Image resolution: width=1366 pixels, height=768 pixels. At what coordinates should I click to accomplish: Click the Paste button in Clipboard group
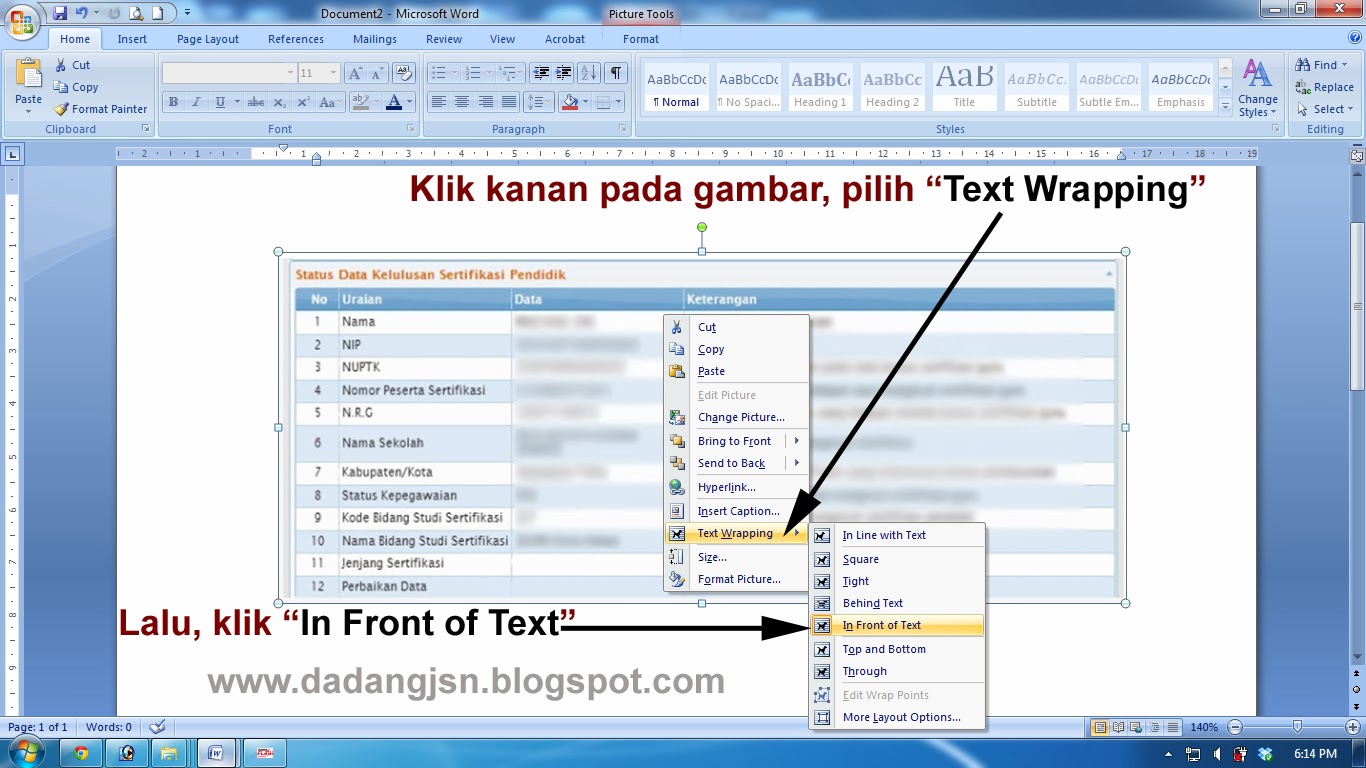pos(29,85)
